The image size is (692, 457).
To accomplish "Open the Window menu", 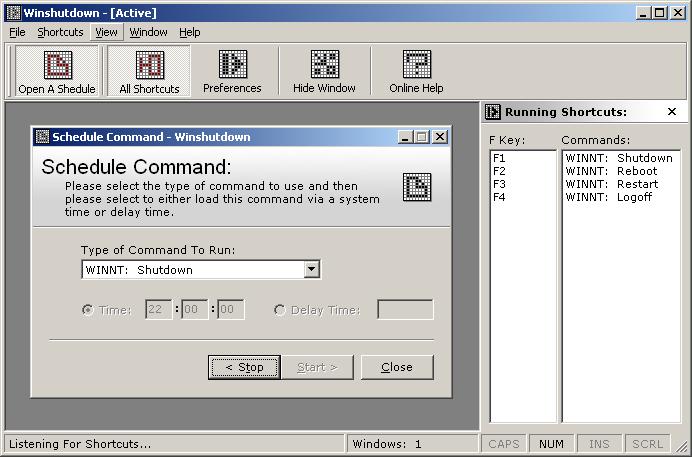I will pyautogui.click(x=148, y=32).
